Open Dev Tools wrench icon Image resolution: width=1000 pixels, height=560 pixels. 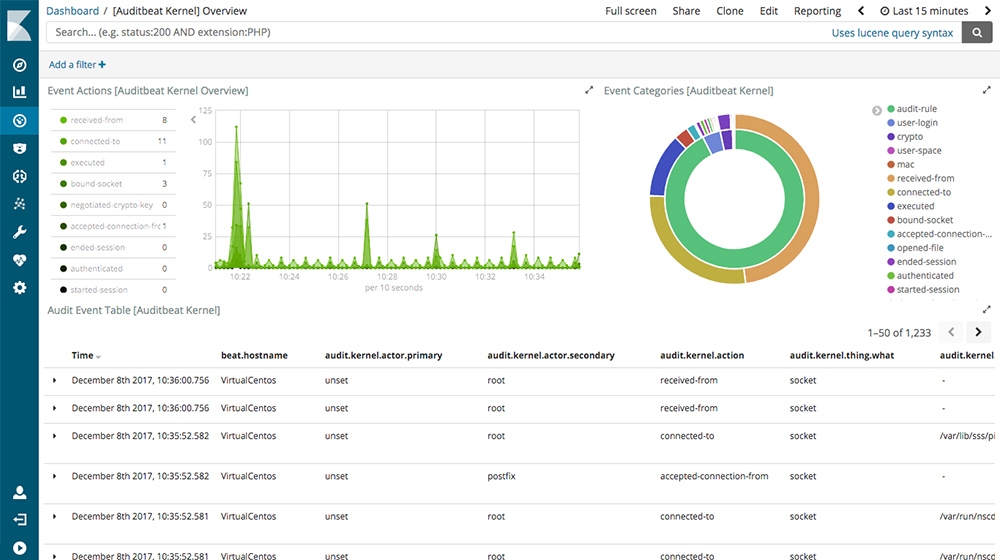[x=20, y=232]
